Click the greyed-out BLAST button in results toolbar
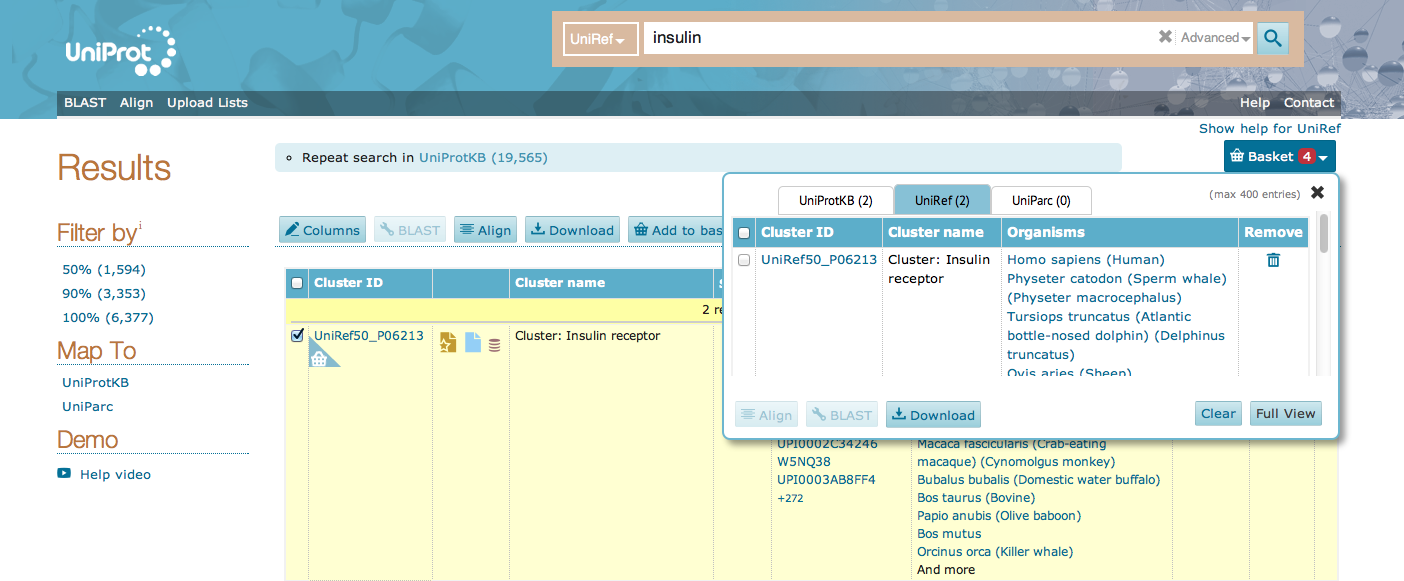This screenshot has width=1404, height=581. tap(410, 230)
